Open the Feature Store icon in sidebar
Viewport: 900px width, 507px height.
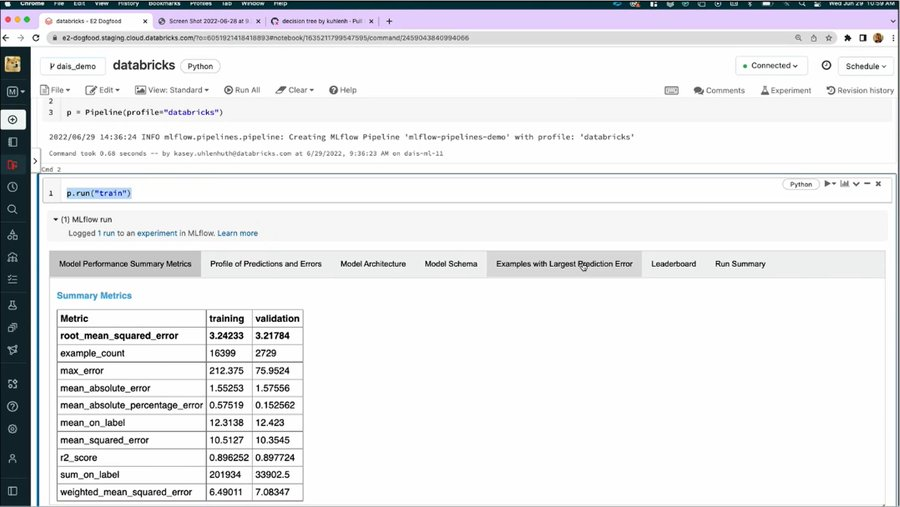13,327
